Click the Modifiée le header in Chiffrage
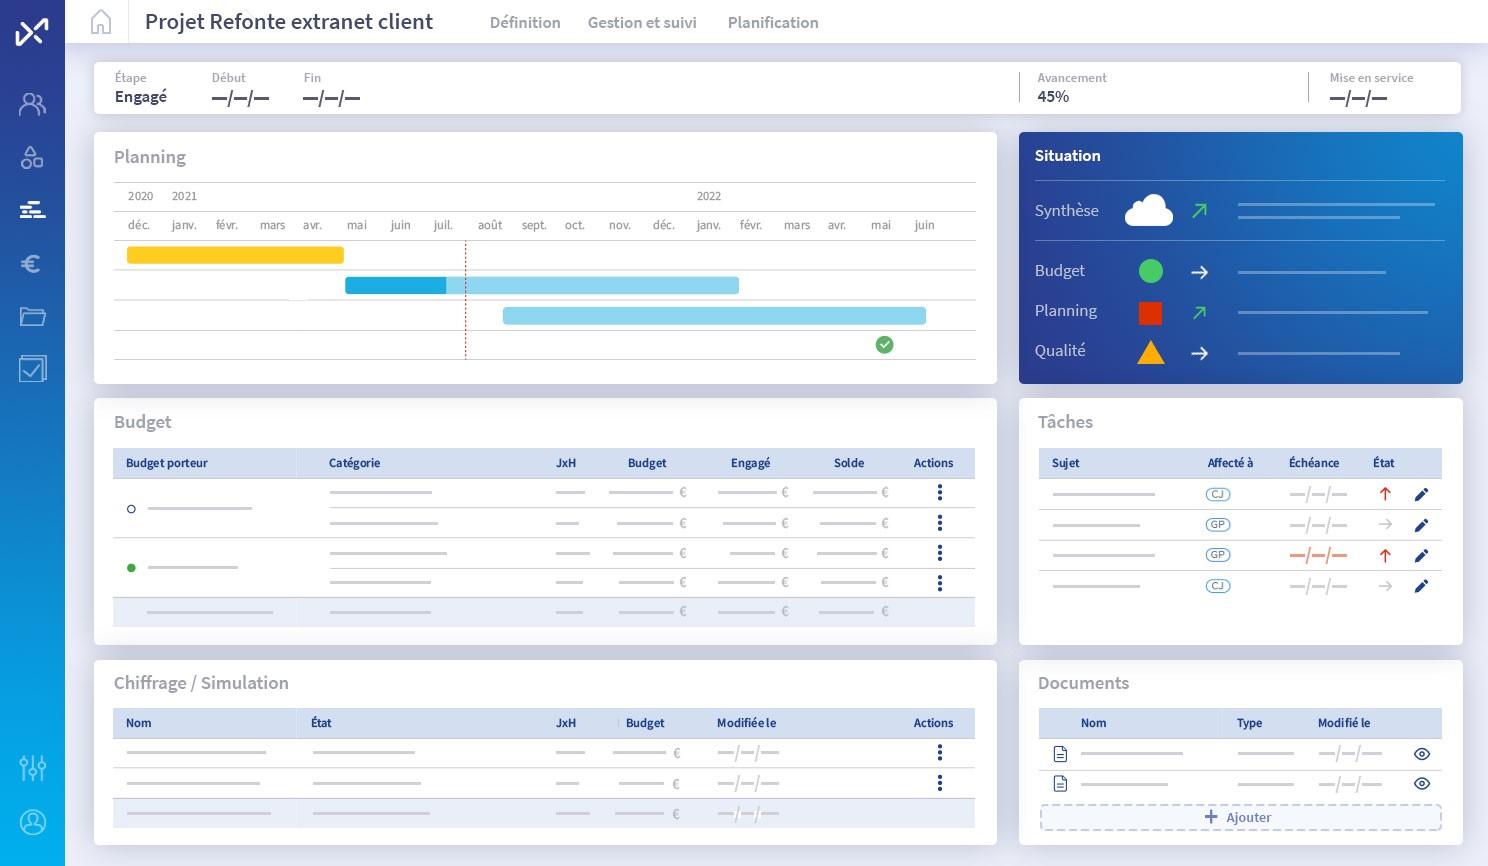The width and height of the screenshot is (1488, 866). (746, 723)
